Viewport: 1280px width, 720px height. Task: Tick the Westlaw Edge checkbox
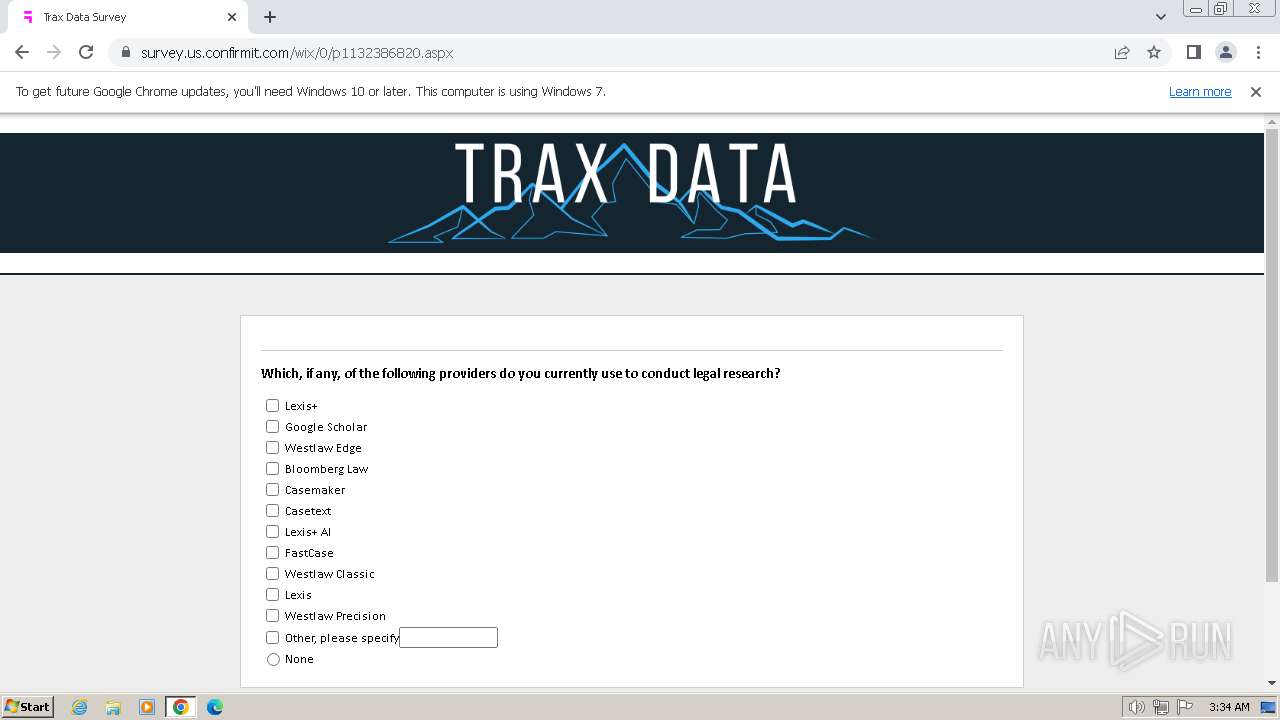[272, 447]
